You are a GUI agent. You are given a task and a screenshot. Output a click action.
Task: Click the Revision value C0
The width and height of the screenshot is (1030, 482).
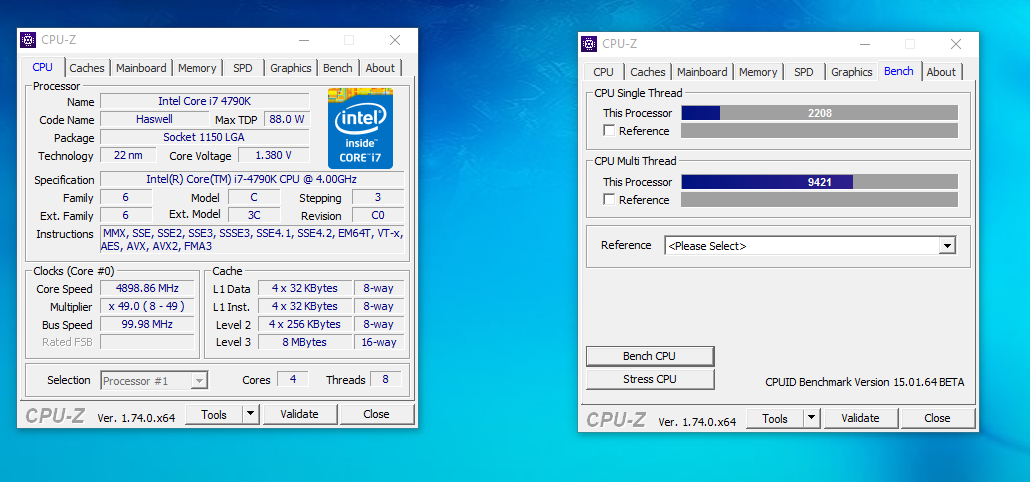click(x=378, y=215)
